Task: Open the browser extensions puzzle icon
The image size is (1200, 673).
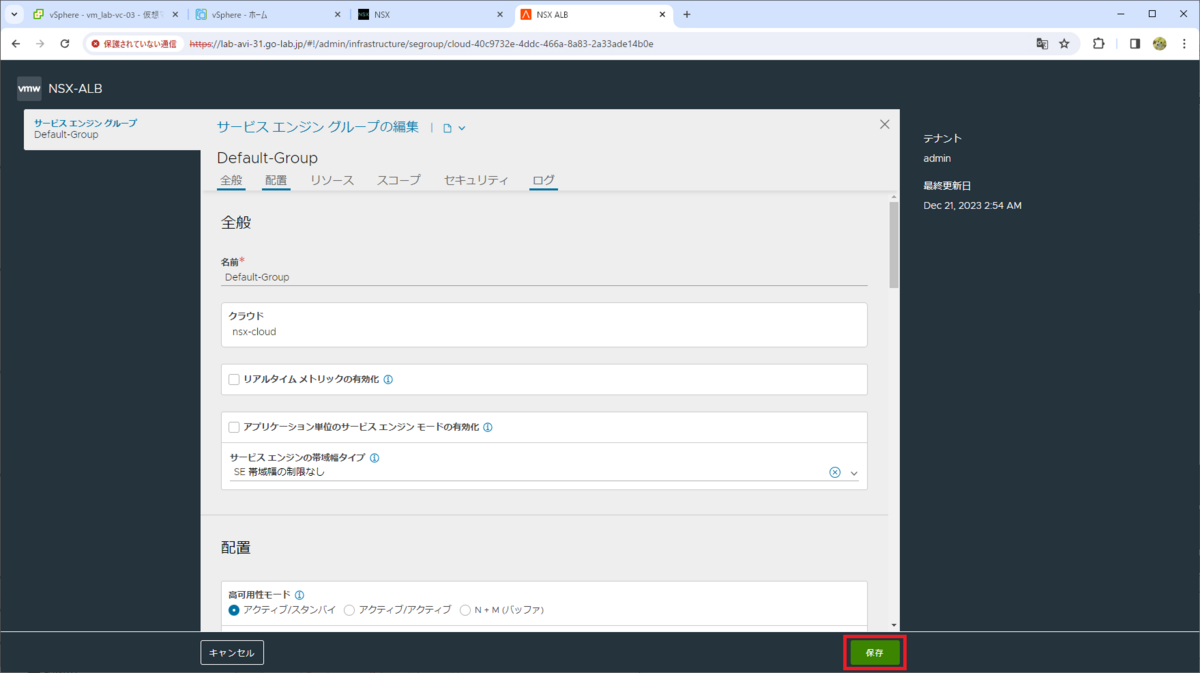Action: point(1099,44)
